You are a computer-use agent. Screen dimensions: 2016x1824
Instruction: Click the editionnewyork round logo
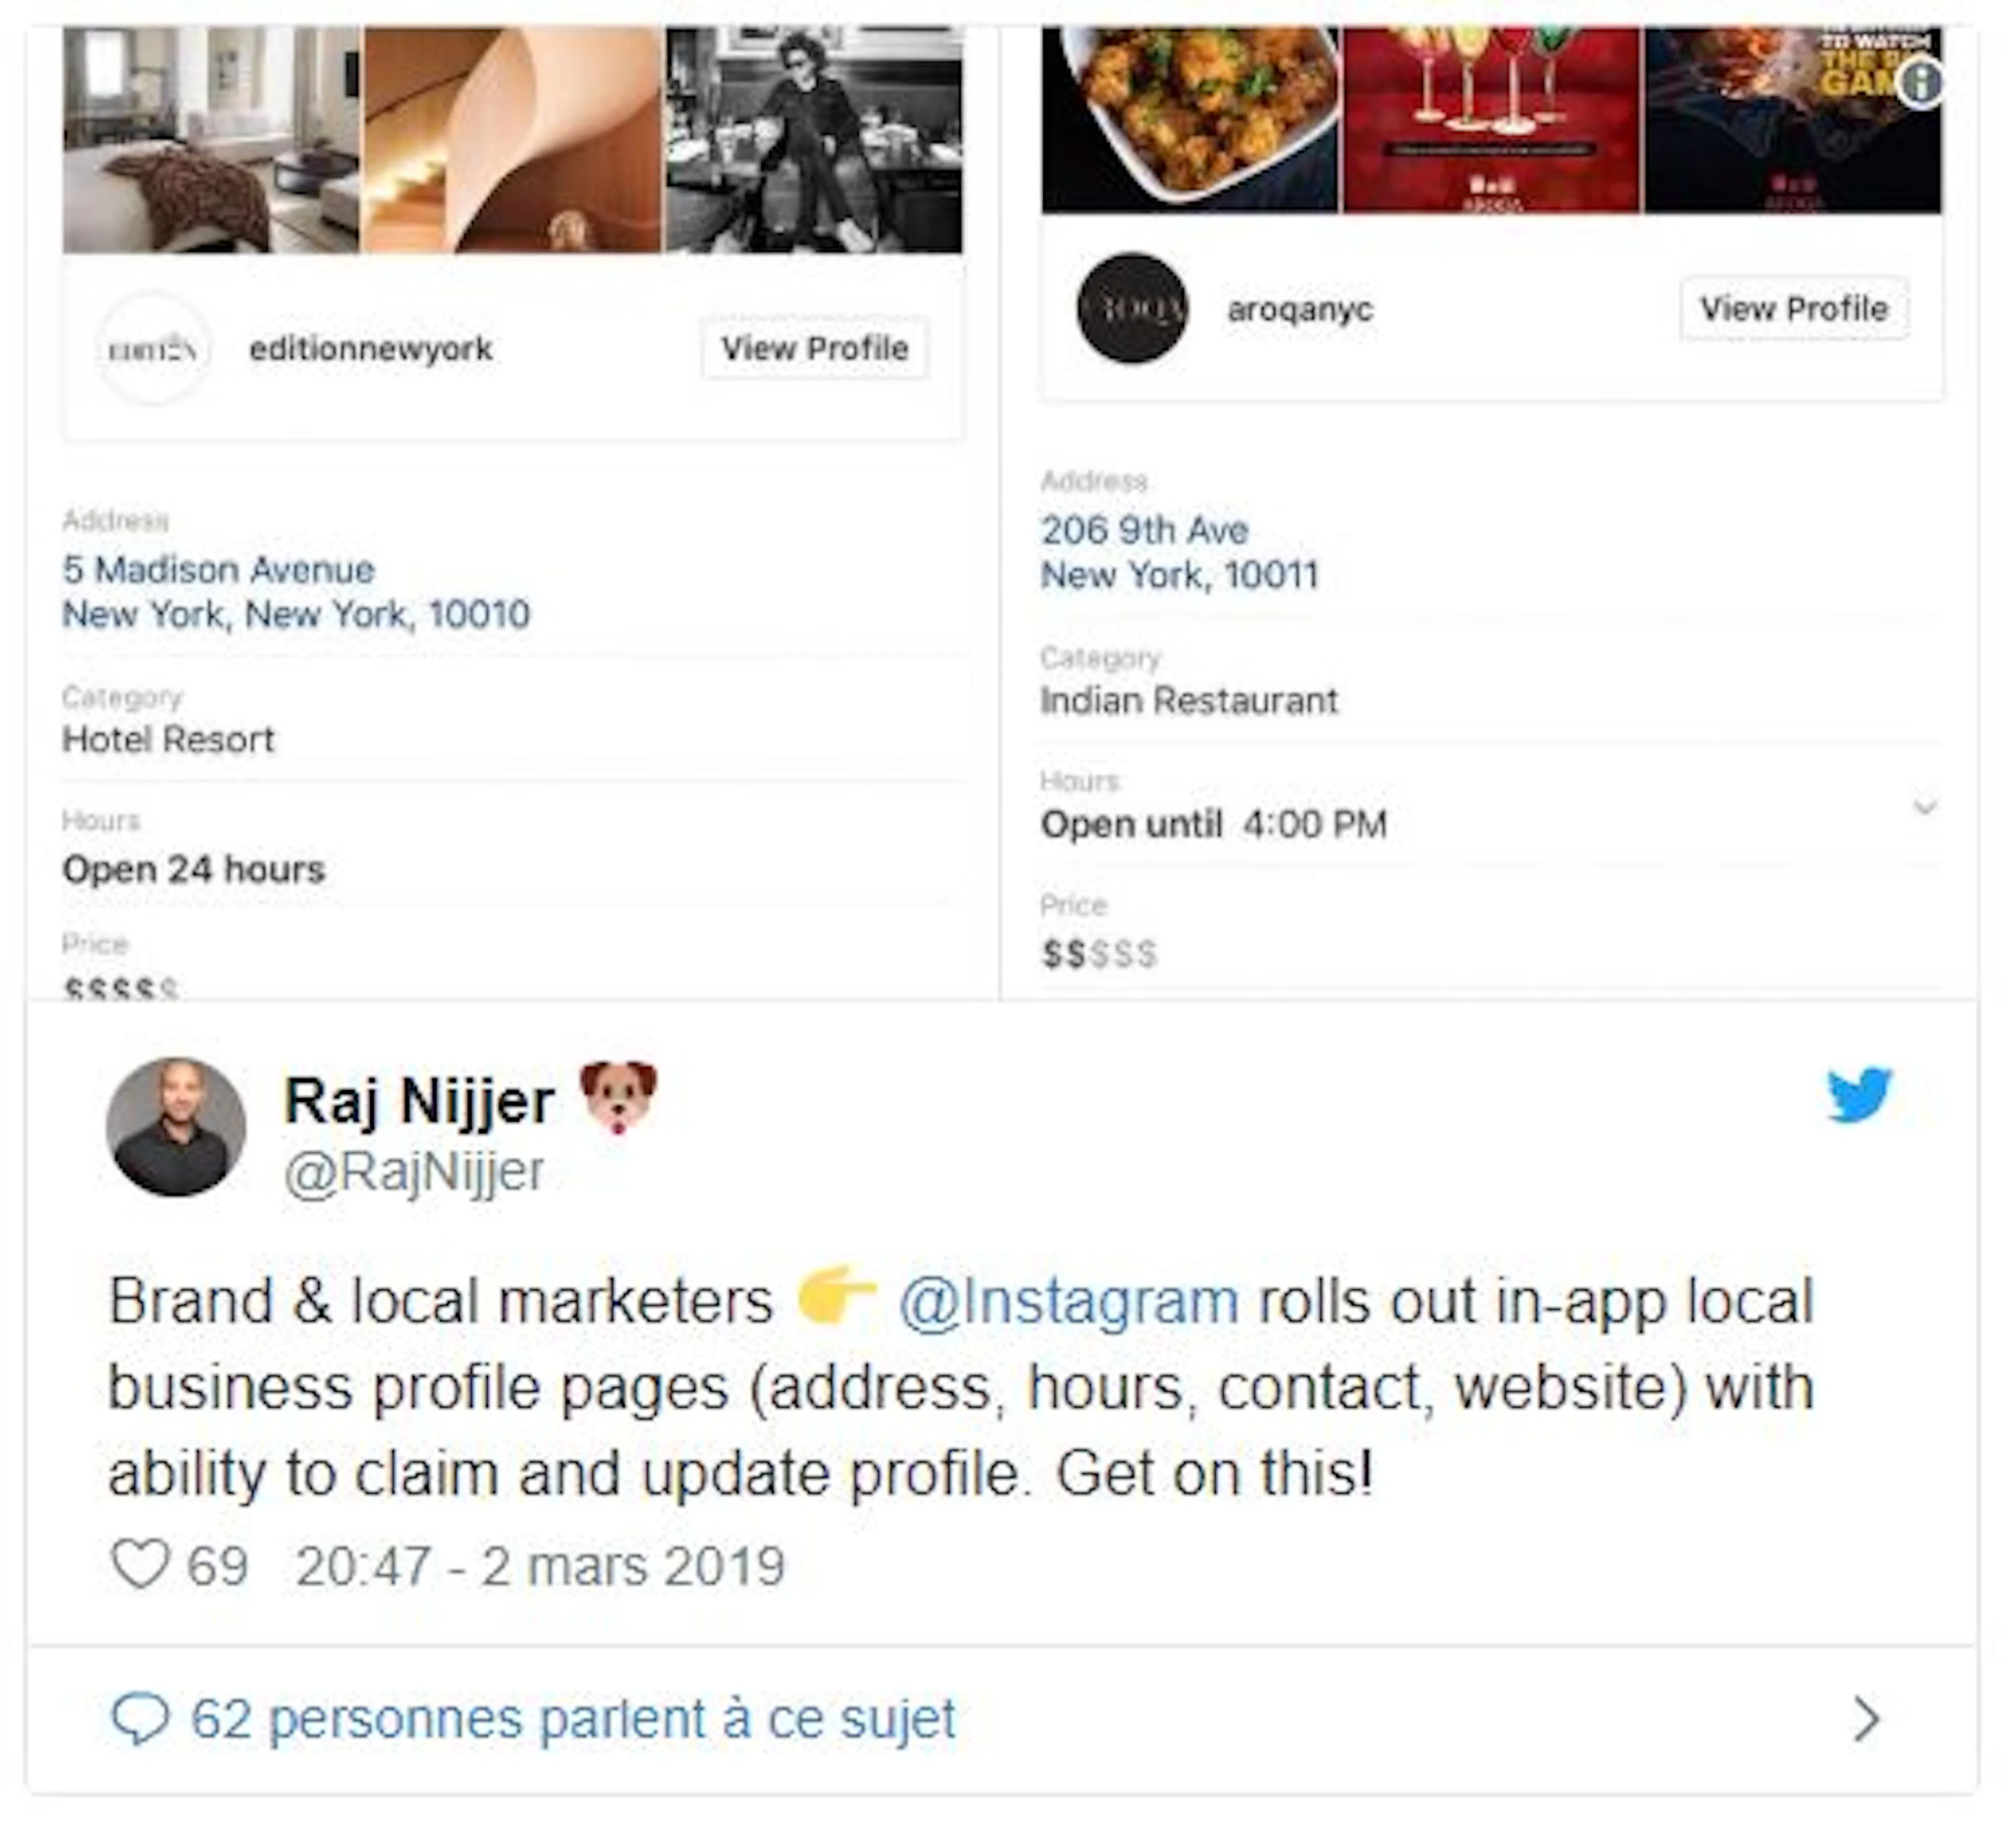[153, 349]
